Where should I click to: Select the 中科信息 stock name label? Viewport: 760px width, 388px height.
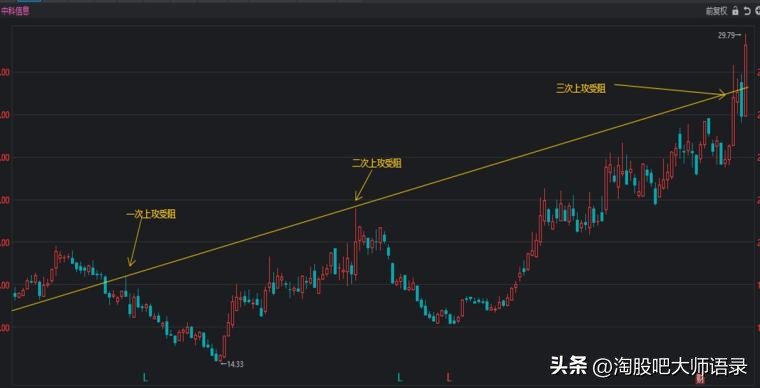pos(15,11)
